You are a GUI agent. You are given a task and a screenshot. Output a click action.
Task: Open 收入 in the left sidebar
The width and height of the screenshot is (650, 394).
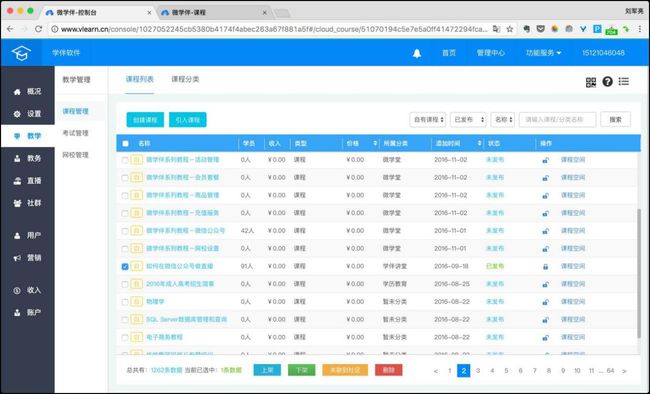point(28,290)
